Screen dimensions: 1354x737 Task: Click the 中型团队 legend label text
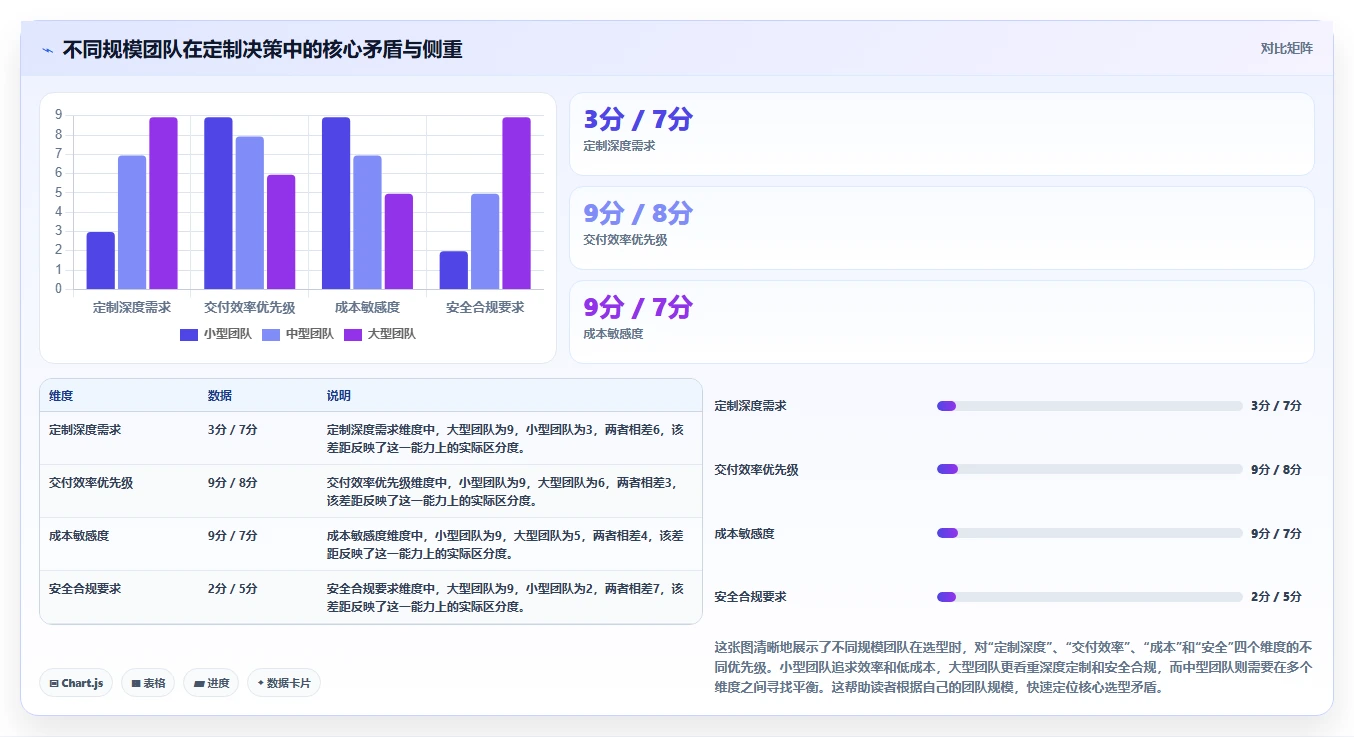point(309,334)
